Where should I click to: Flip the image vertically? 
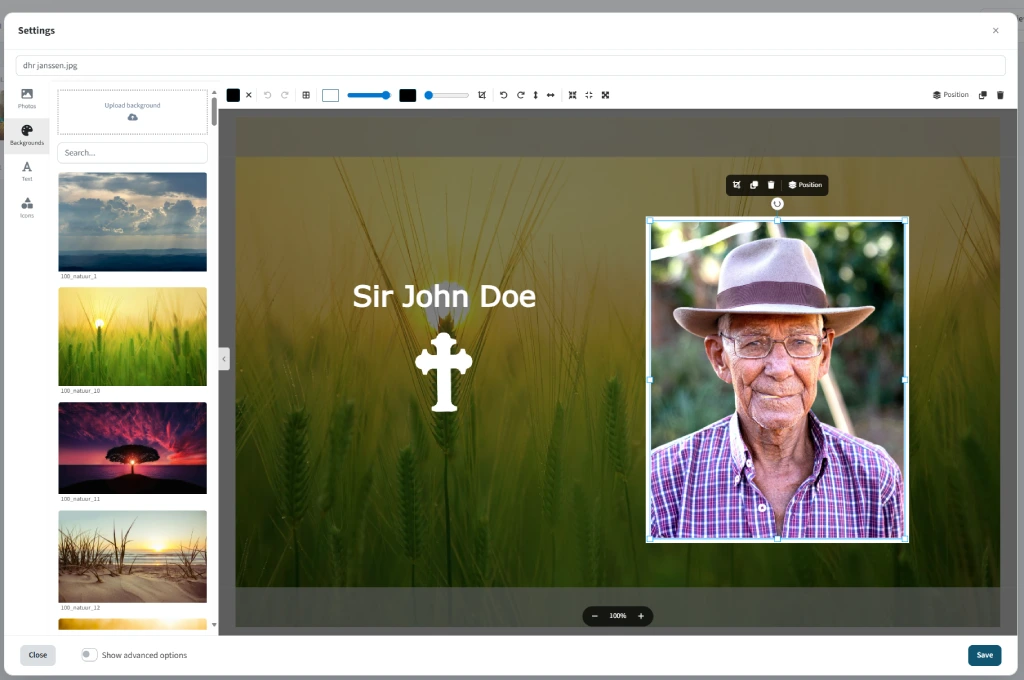(536, 95)
